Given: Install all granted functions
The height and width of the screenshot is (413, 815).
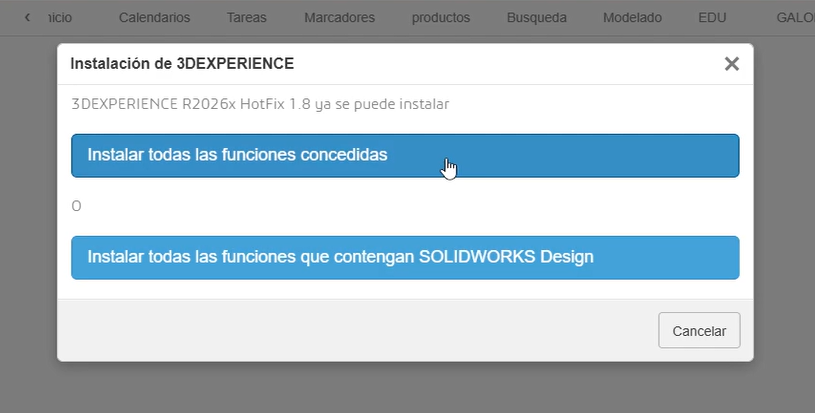Looking at the screenshot, I should coord(405,156).
